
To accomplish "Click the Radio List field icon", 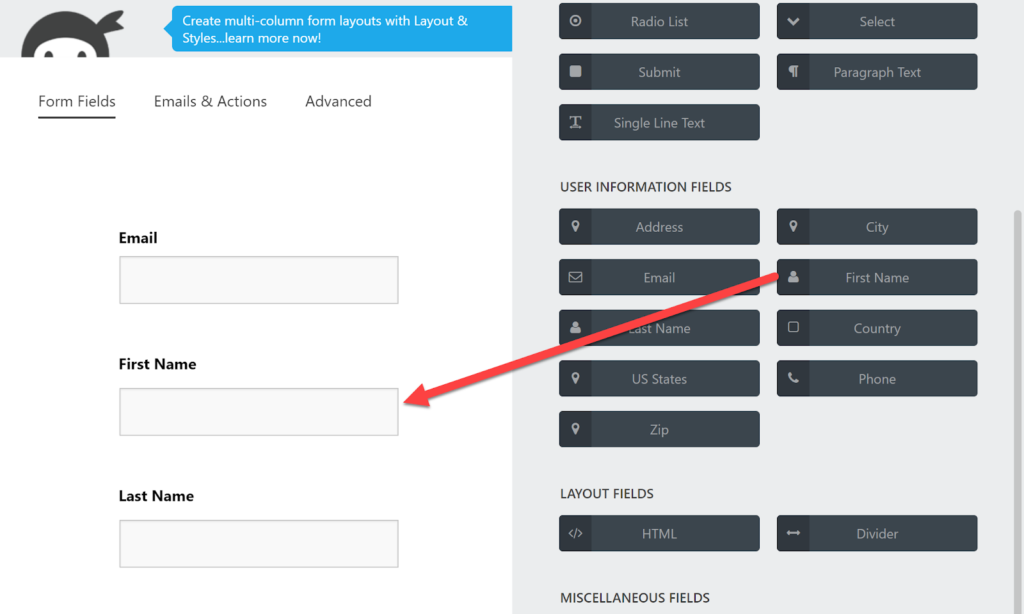I will (575, 21).
